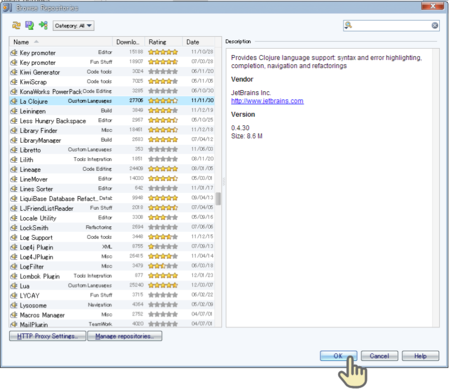Screen dimensions: 450x389
Task: Select the LockSmith plugin name
Action: click(x=34, y=228)
